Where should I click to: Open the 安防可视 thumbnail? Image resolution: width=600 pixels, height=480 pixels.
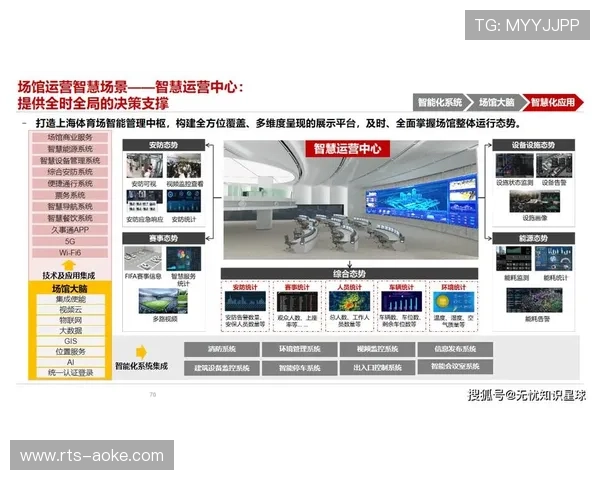144,166
